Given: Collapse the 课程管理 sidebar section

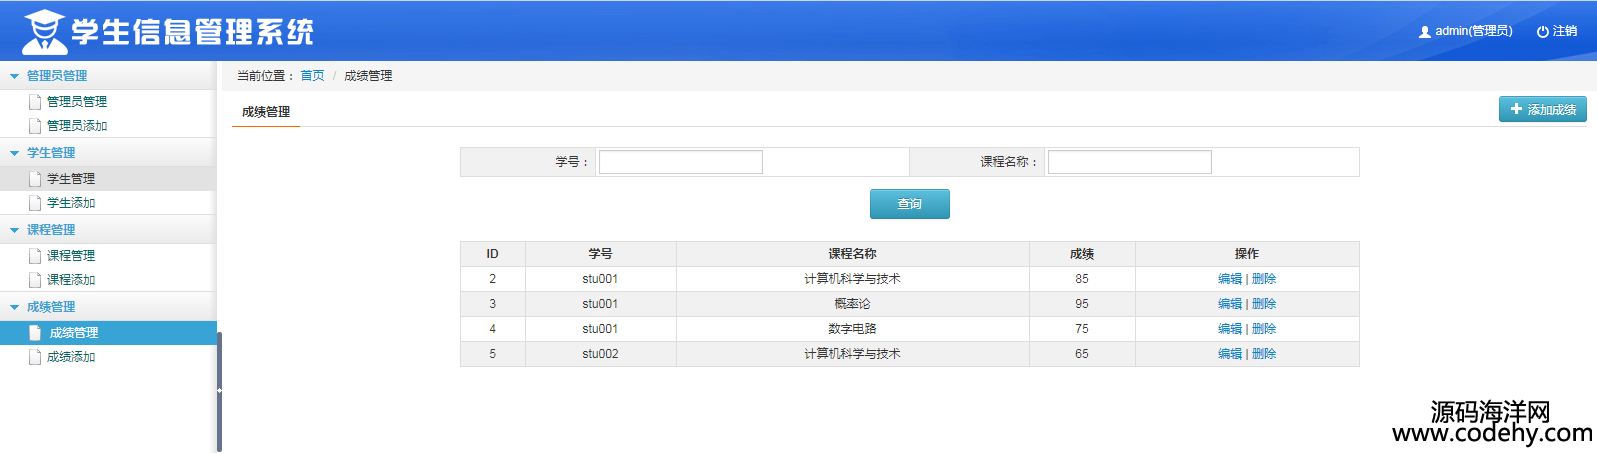Looking at the screenshot, I should (x=14, y=230).
